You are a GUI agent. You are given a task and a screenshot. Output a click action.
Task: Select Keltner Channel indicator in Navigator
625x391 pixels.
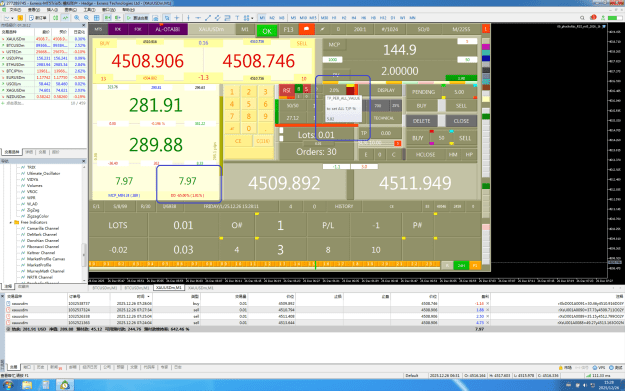[41, 253]
